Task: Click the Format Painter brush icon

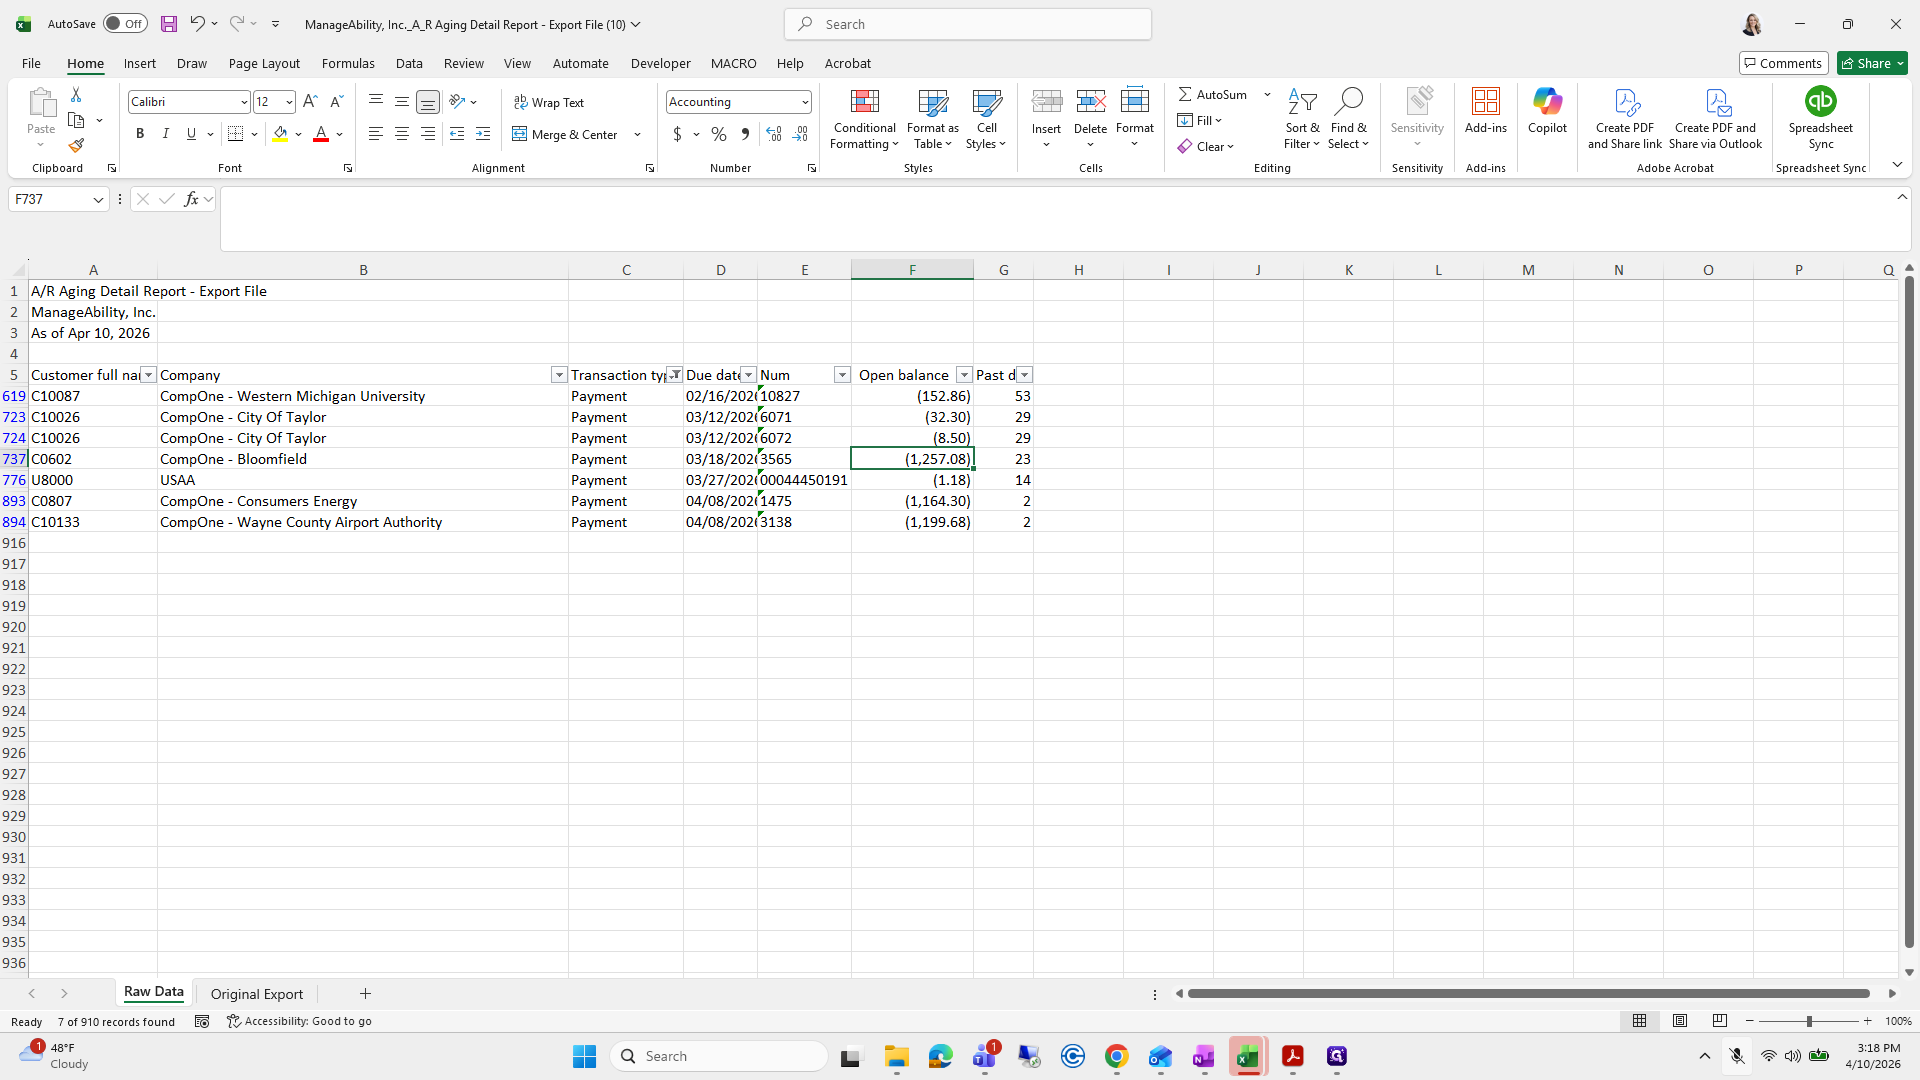Action: pyautogui.click(x=76, y=146)
